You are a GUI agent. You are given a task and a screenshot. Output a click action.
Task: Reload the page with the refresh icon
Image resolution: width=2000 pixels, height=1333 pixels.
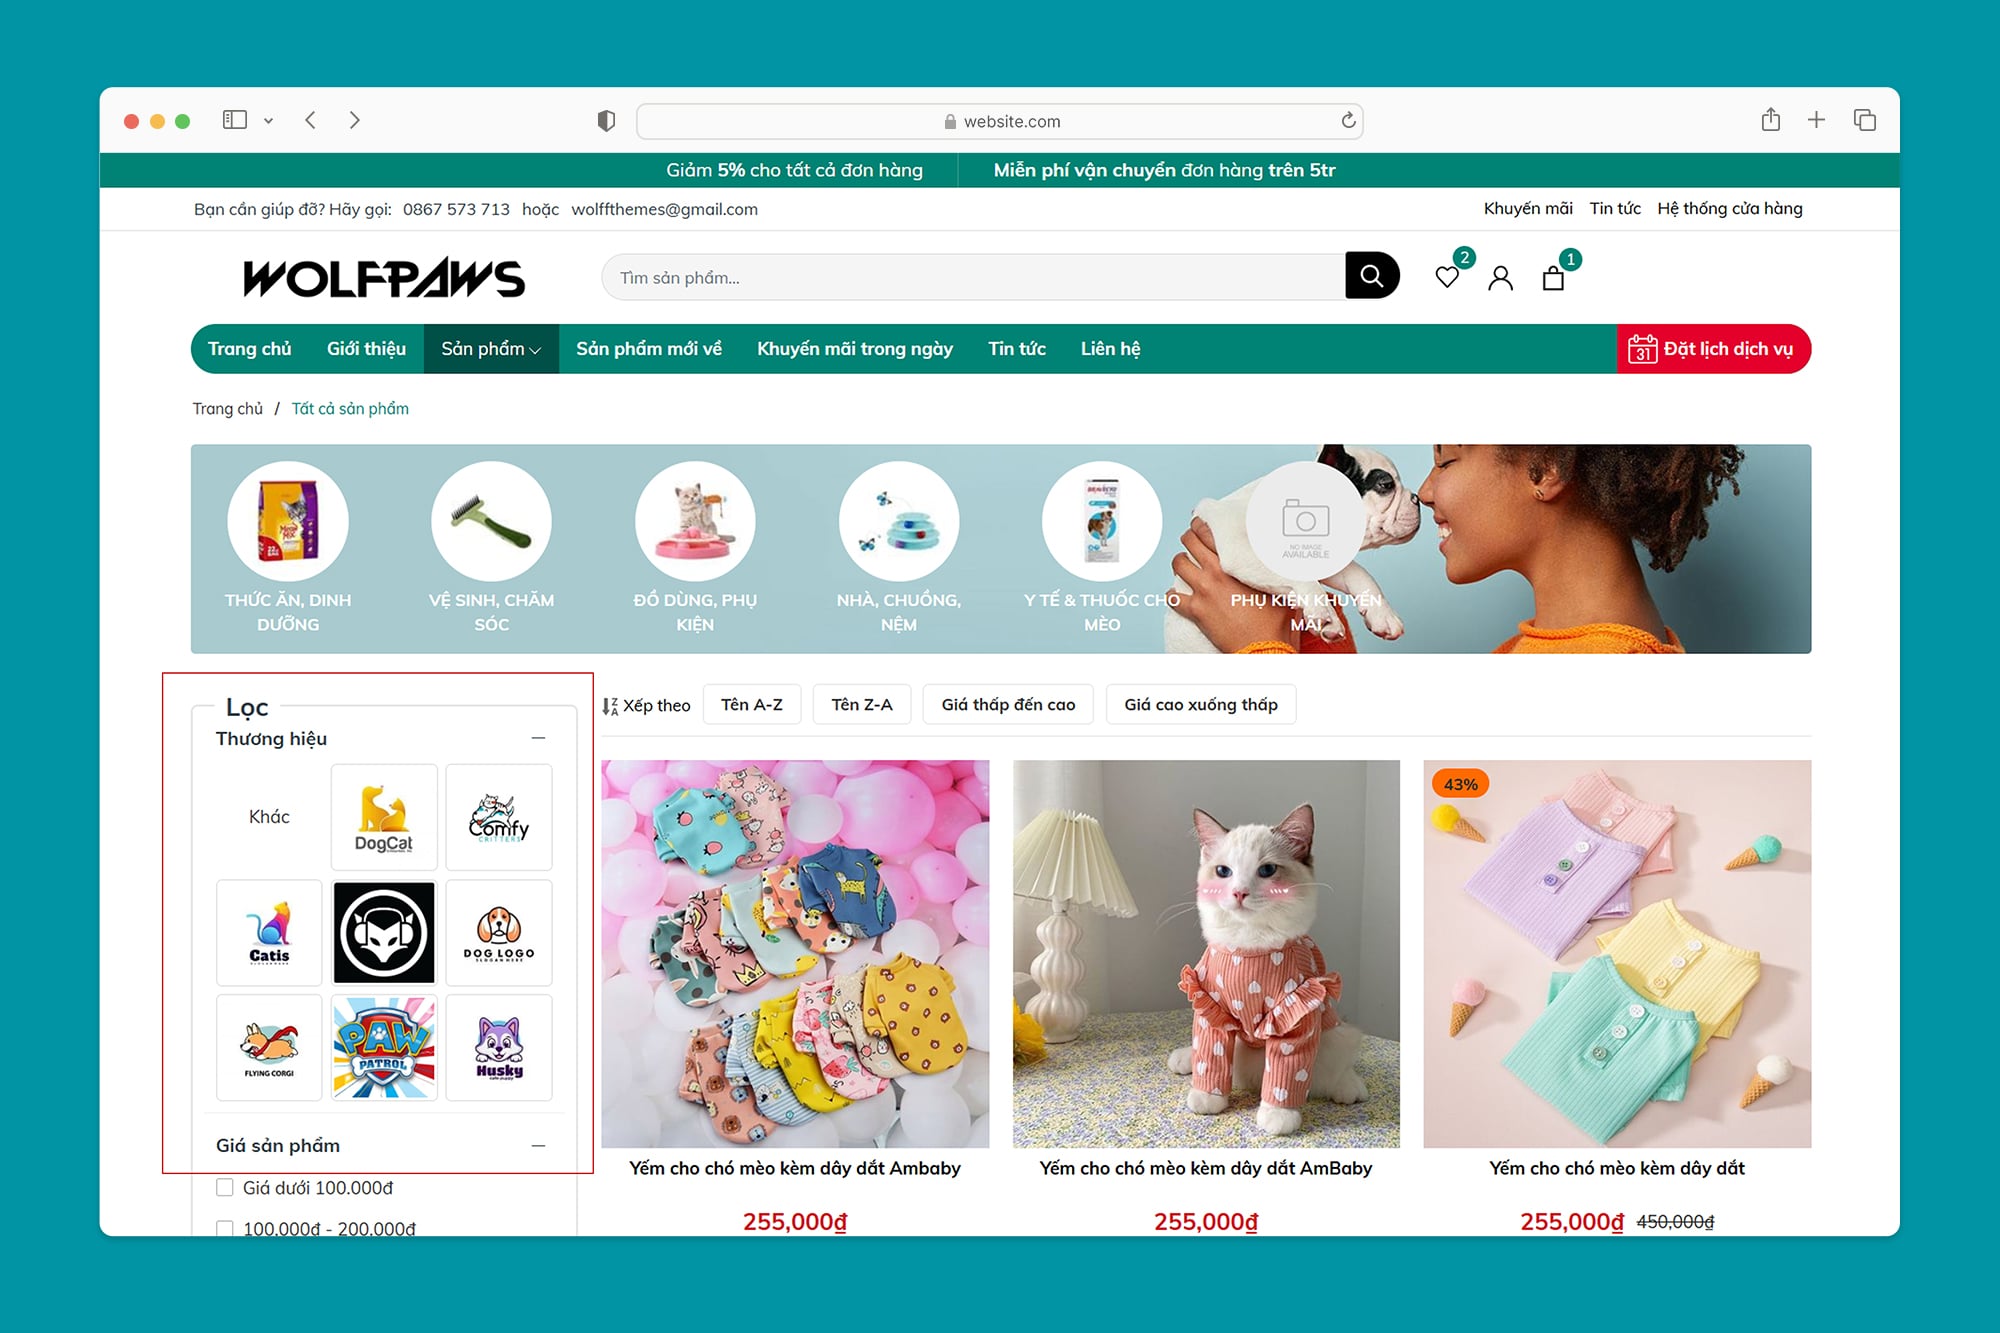point(1348,120)
